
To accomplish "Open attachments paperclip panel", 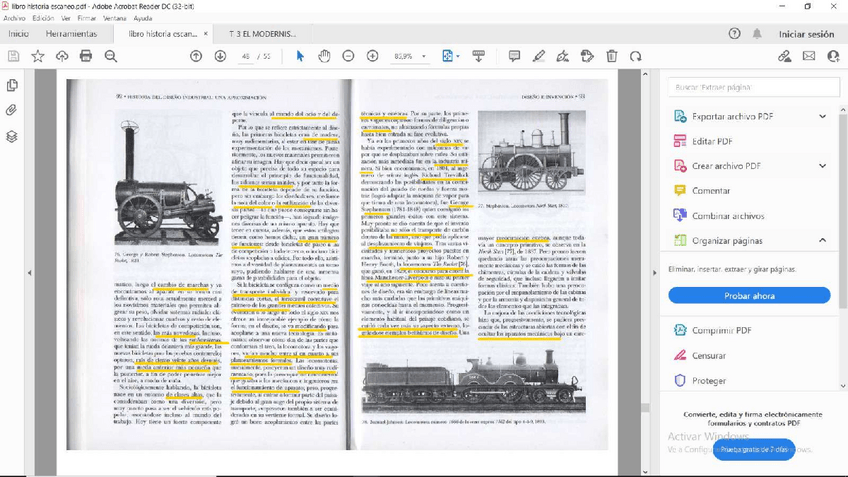I will coord(12,111).
